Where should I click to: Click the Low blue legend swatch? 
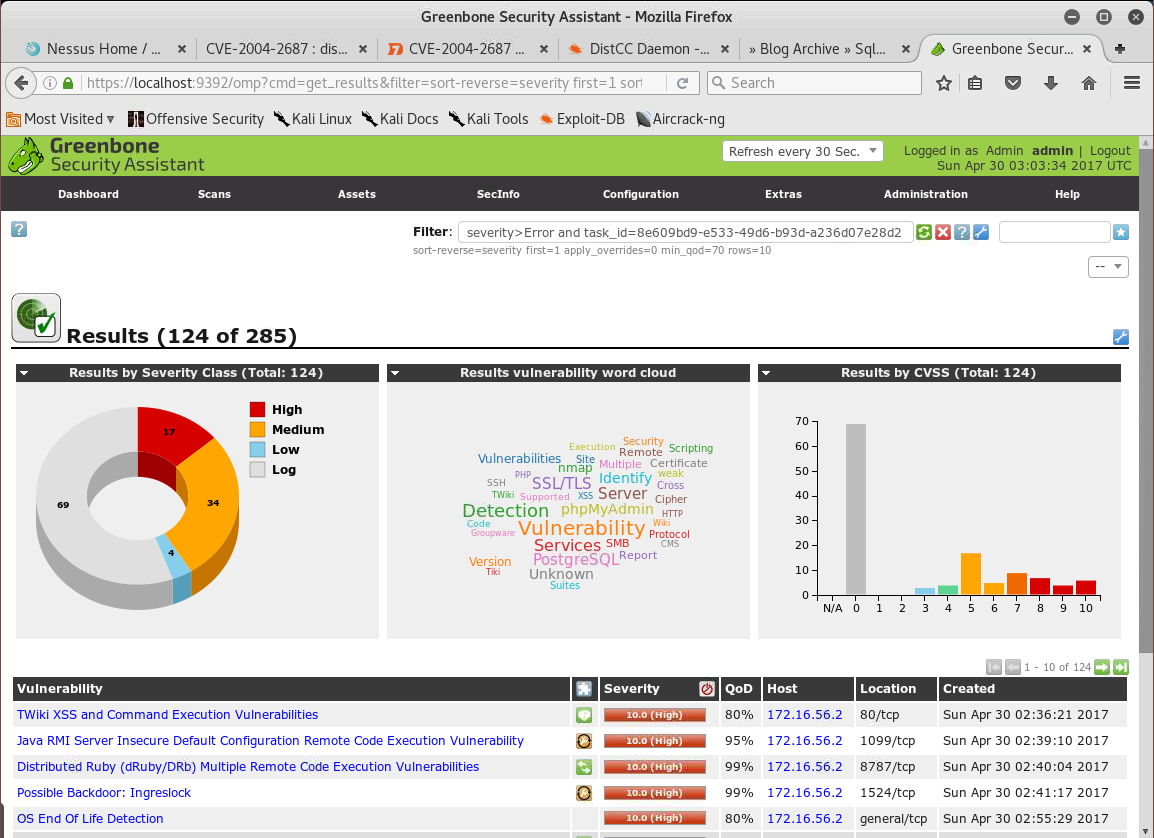tap(258, 450)
